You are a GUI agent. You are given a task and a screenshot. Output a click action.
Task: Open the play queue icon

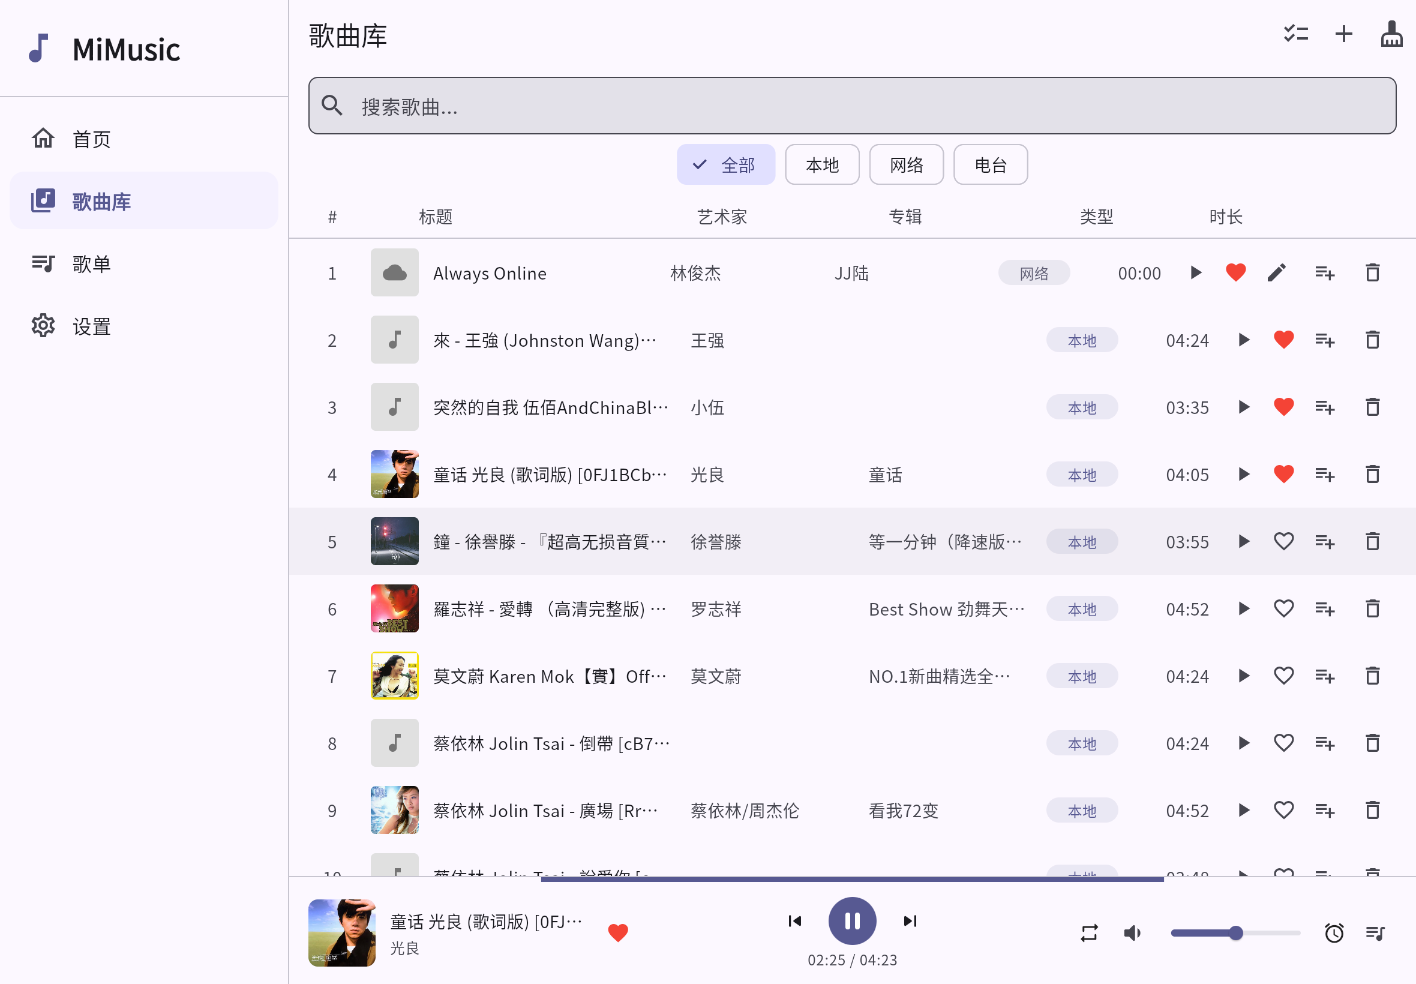coord(1375,933)
